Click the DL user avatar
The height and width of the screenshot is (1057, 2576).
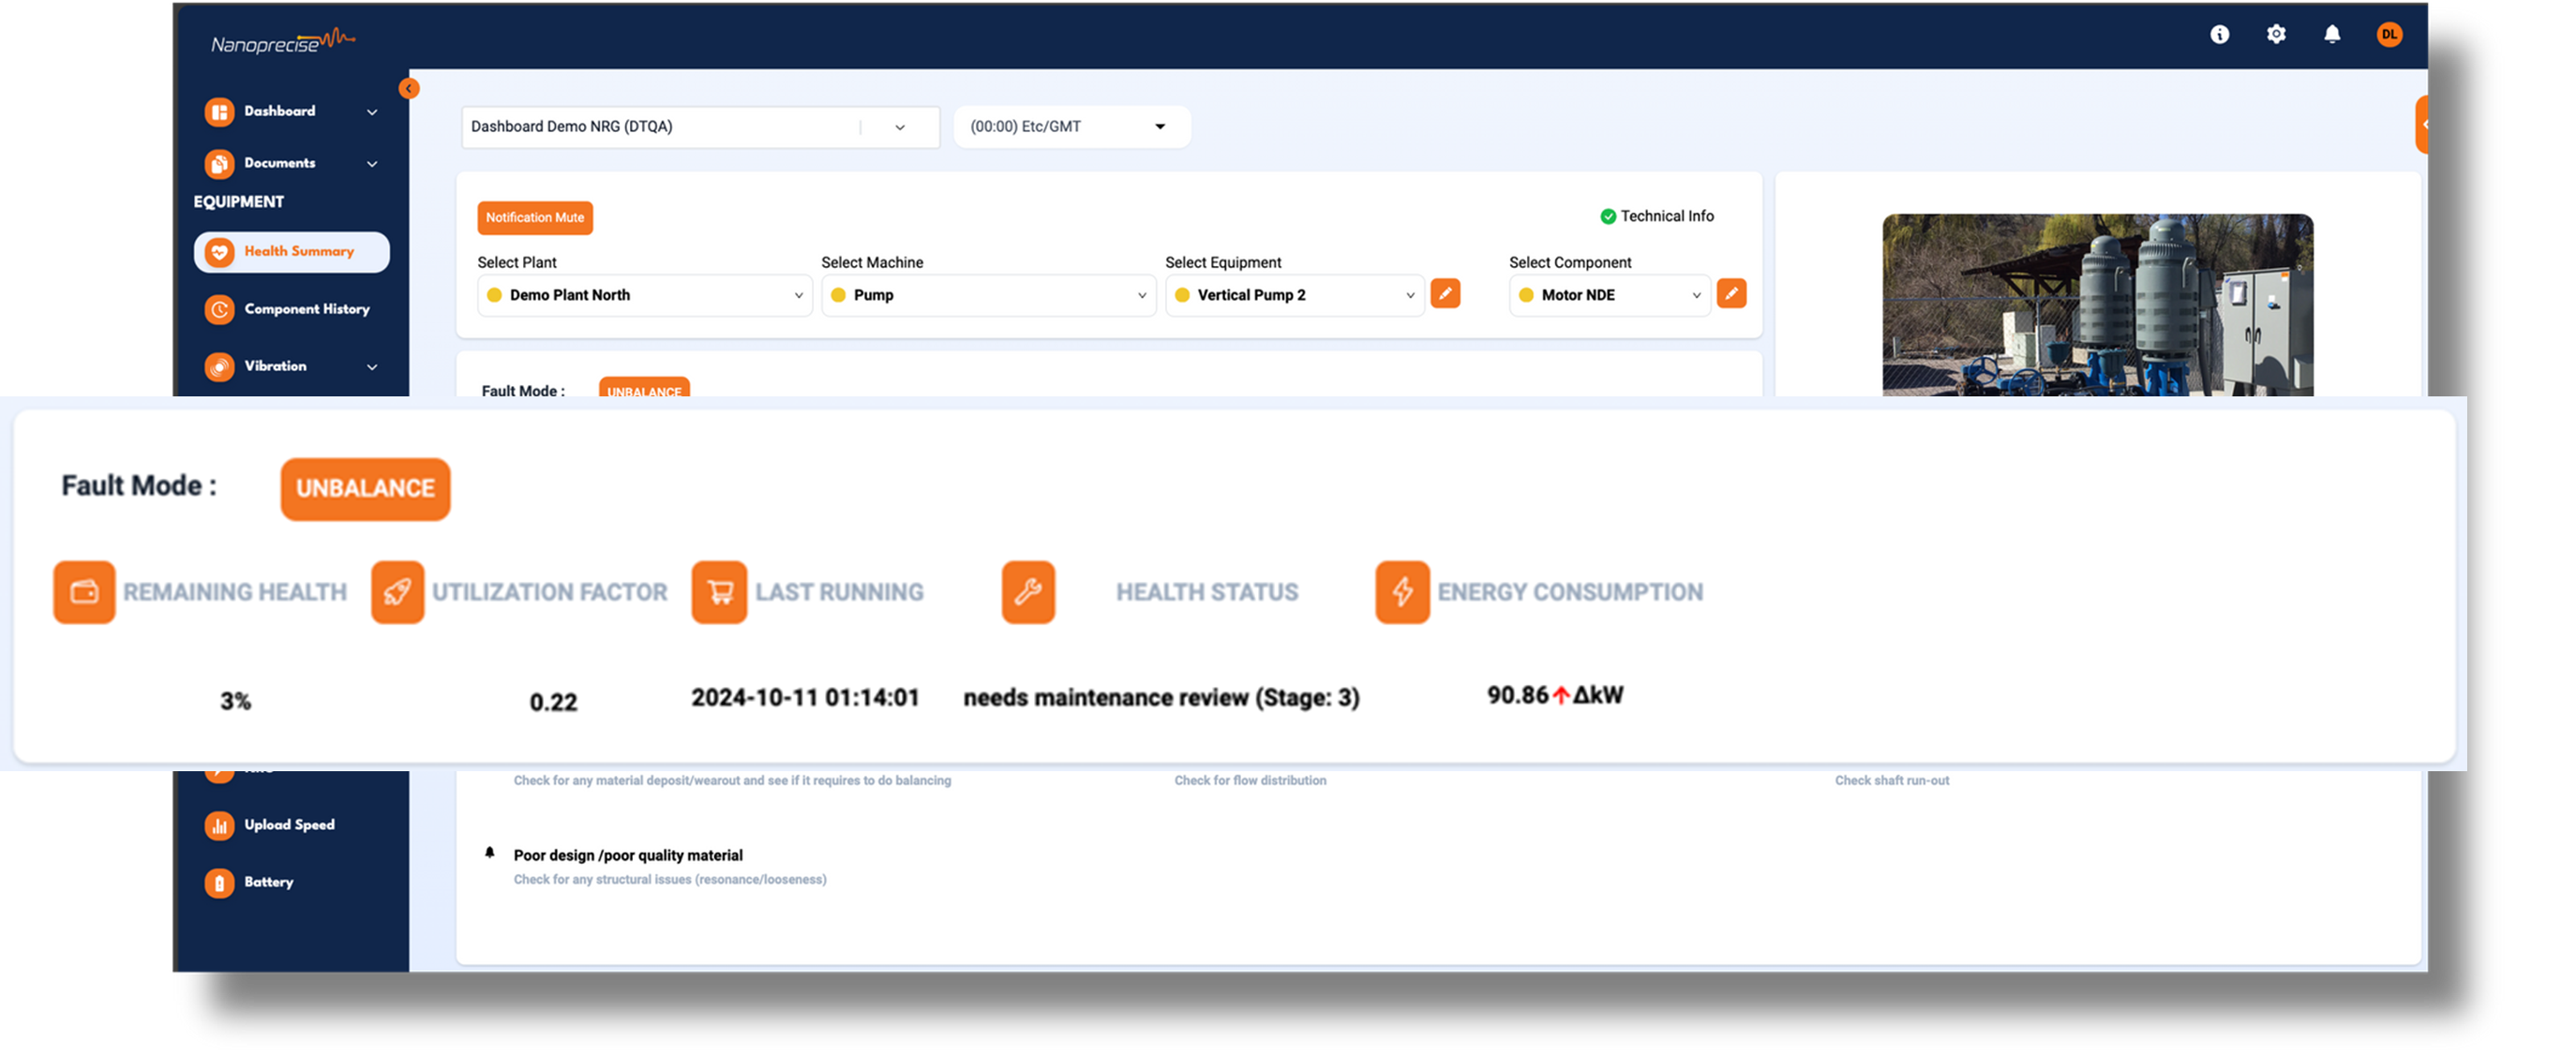coord(2389,35)
